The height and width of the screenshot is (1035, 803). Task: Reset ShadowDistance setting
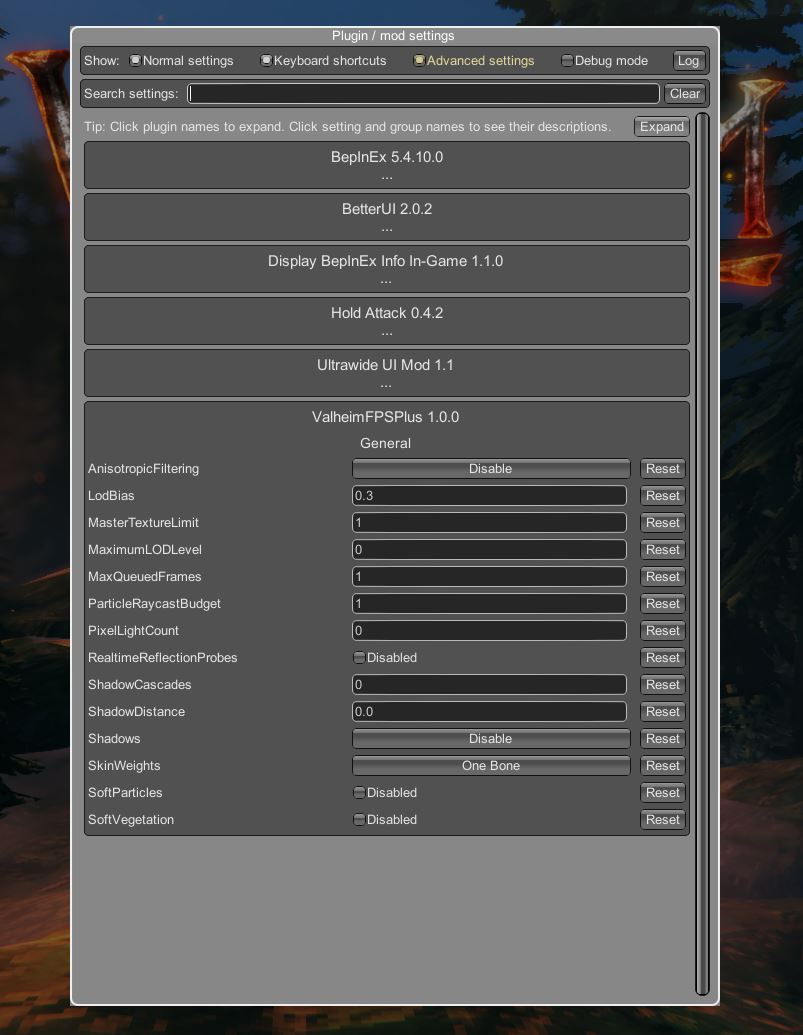point(662,712)
